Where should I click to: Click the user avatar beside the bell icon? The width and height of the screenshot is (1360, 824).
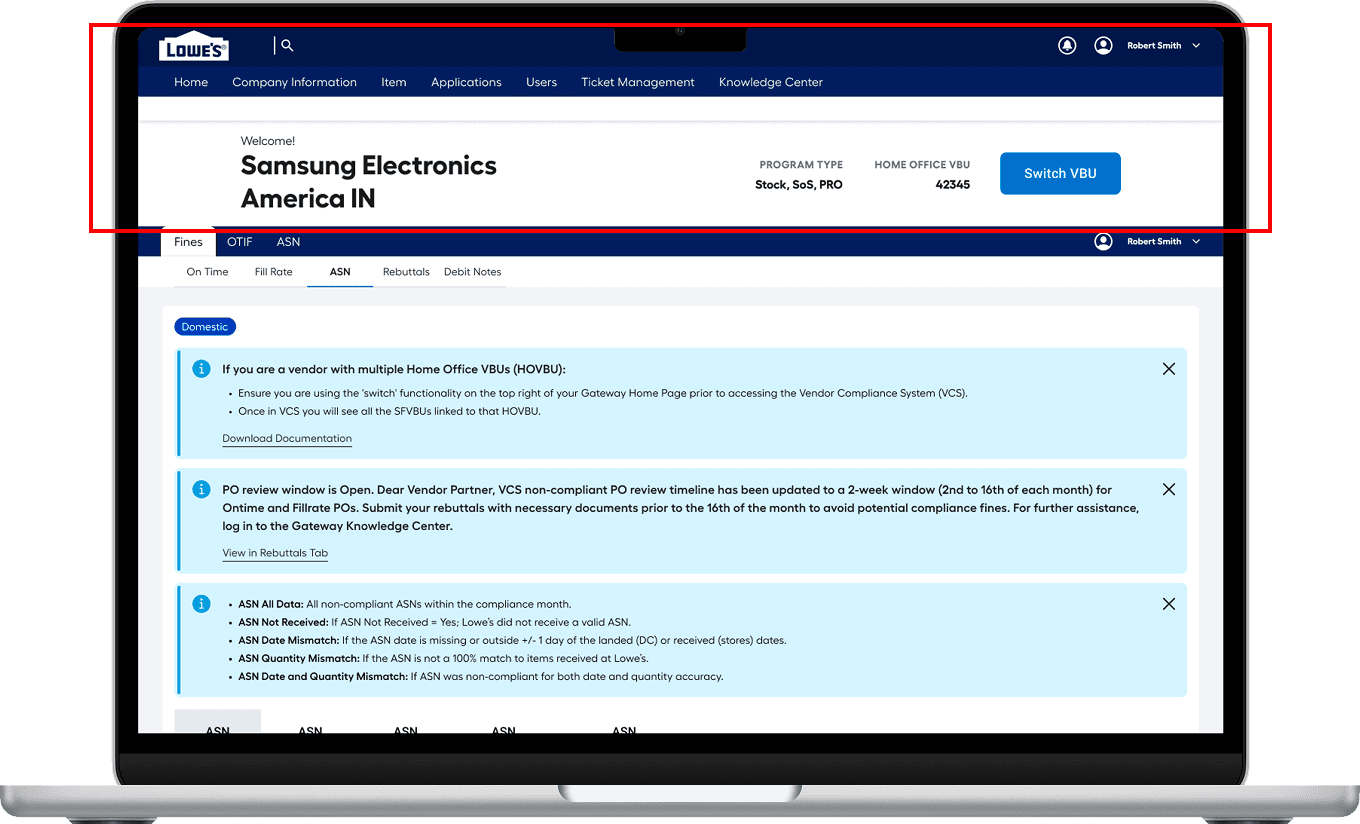pos(1103,45)
